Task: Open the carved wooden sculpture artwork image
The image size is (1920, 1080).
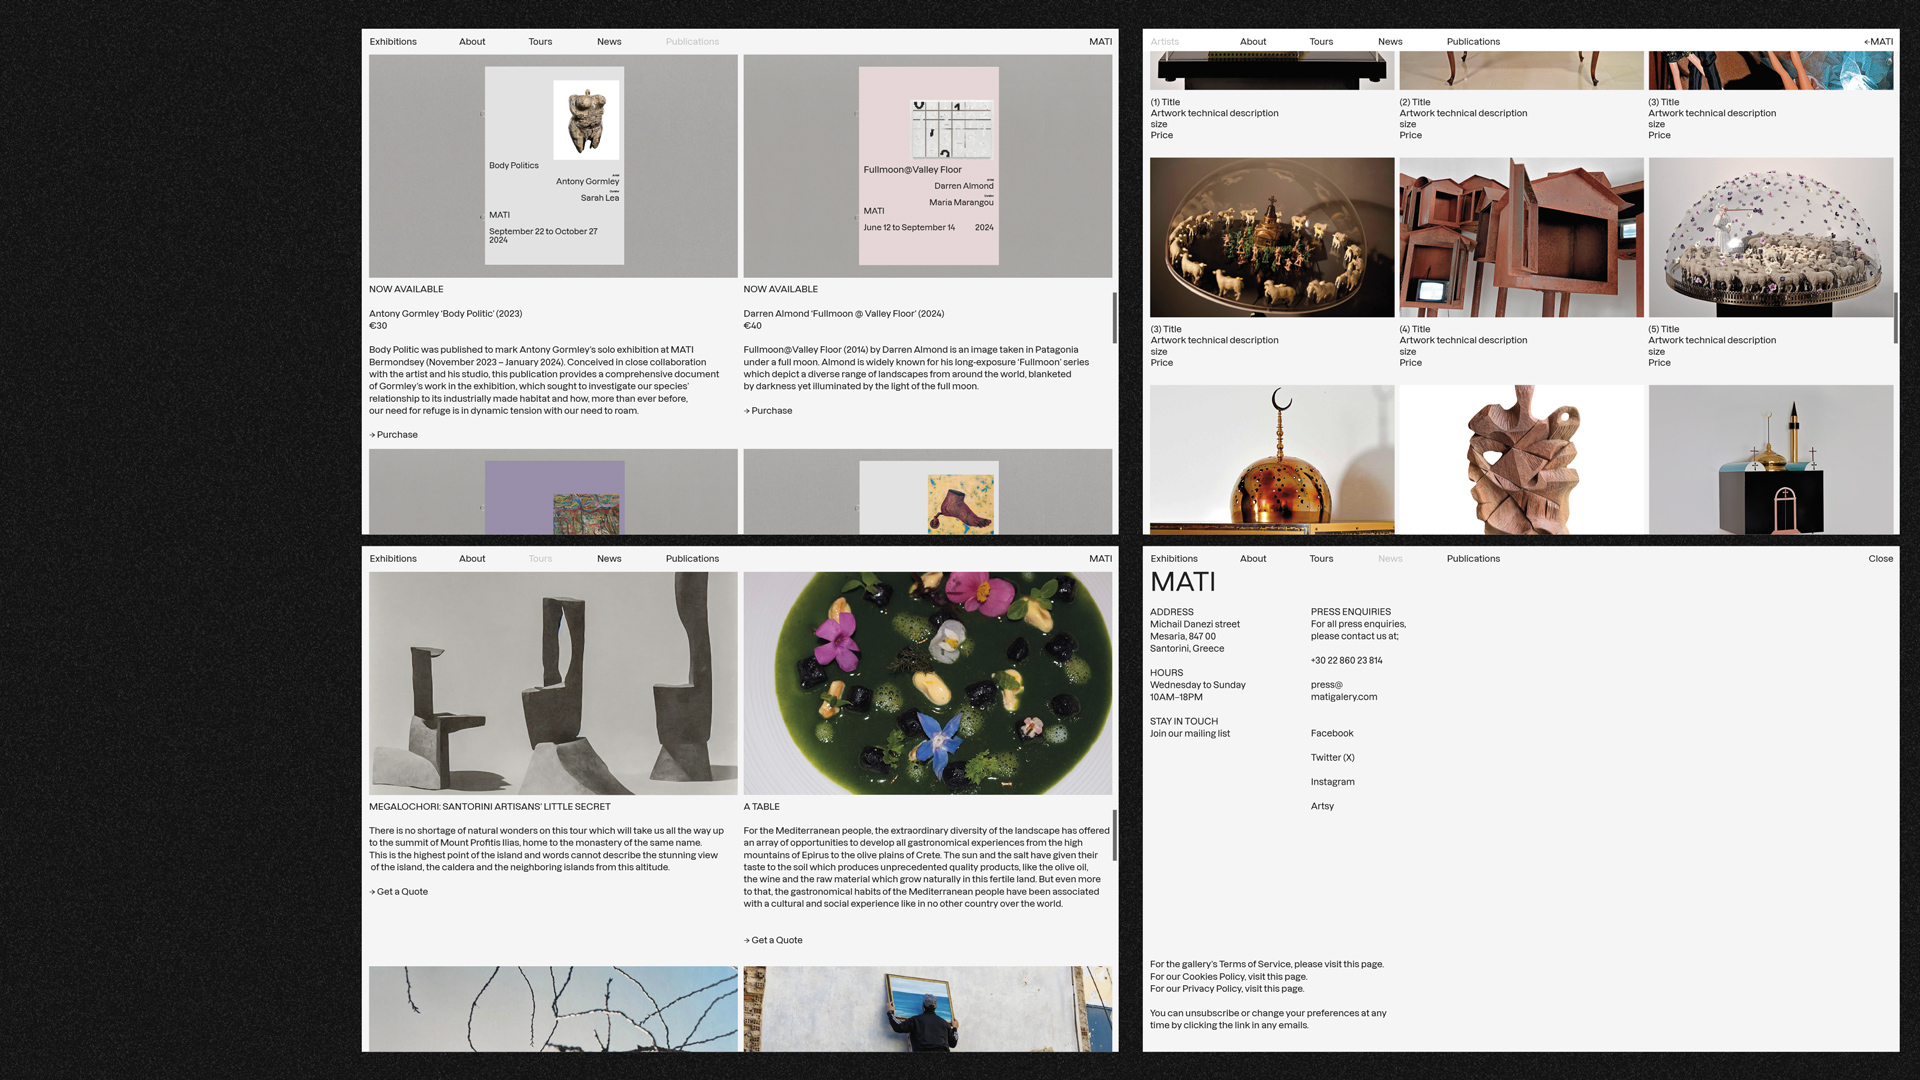Action: point(1520,460)
